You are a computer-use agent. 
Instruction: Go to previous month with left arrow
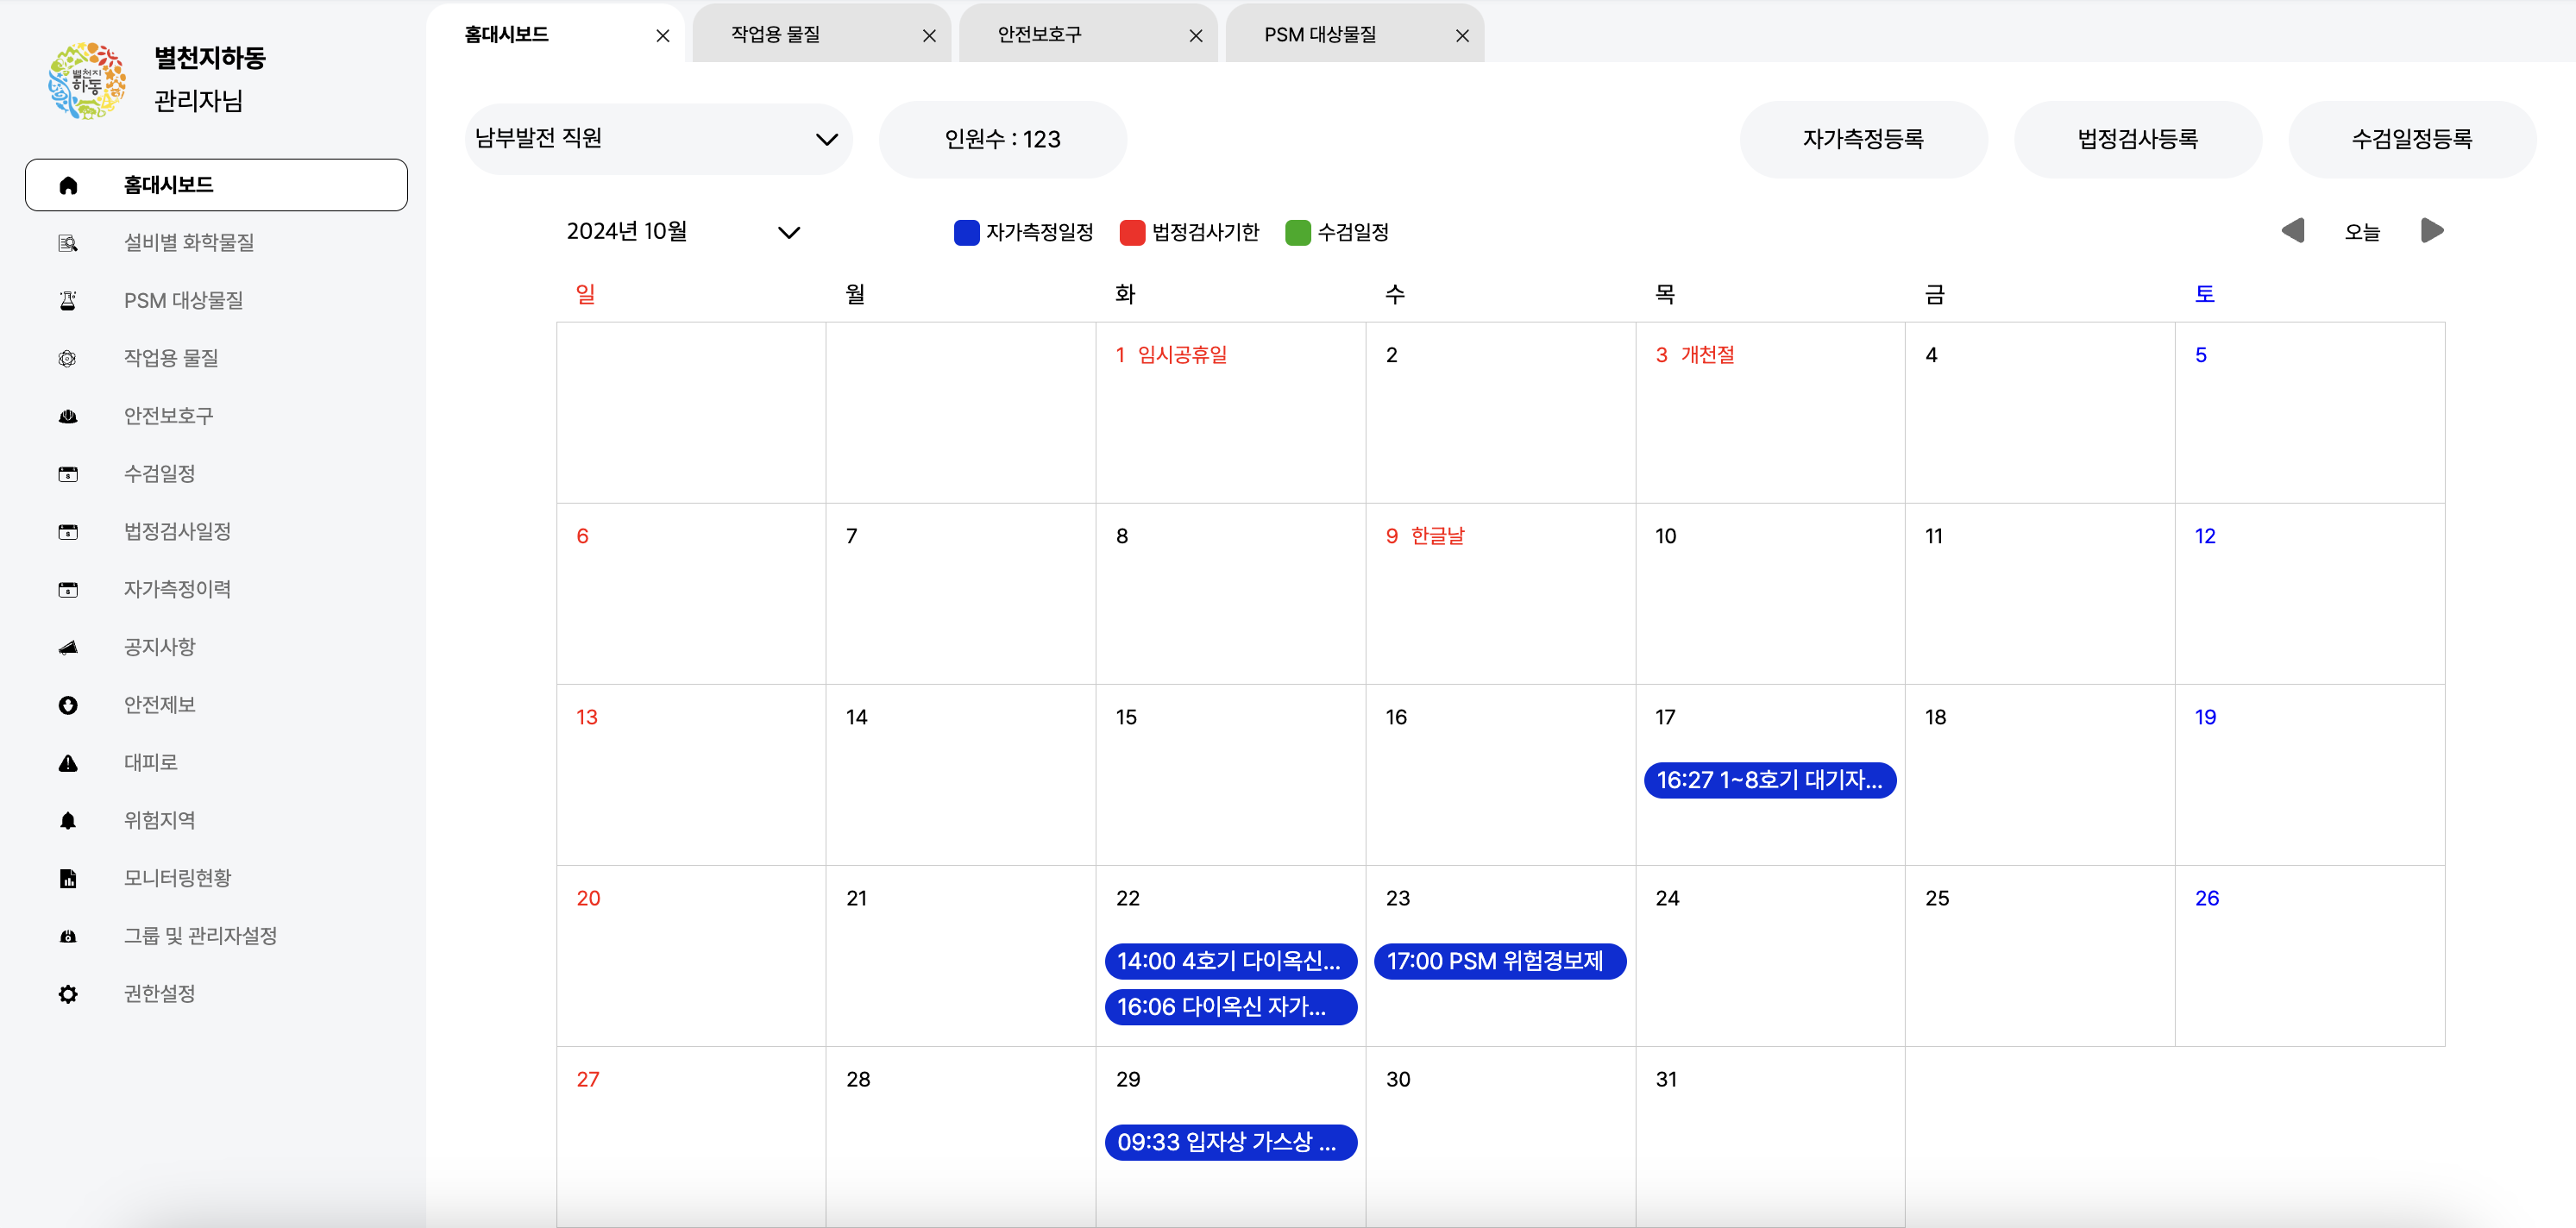2293,231
